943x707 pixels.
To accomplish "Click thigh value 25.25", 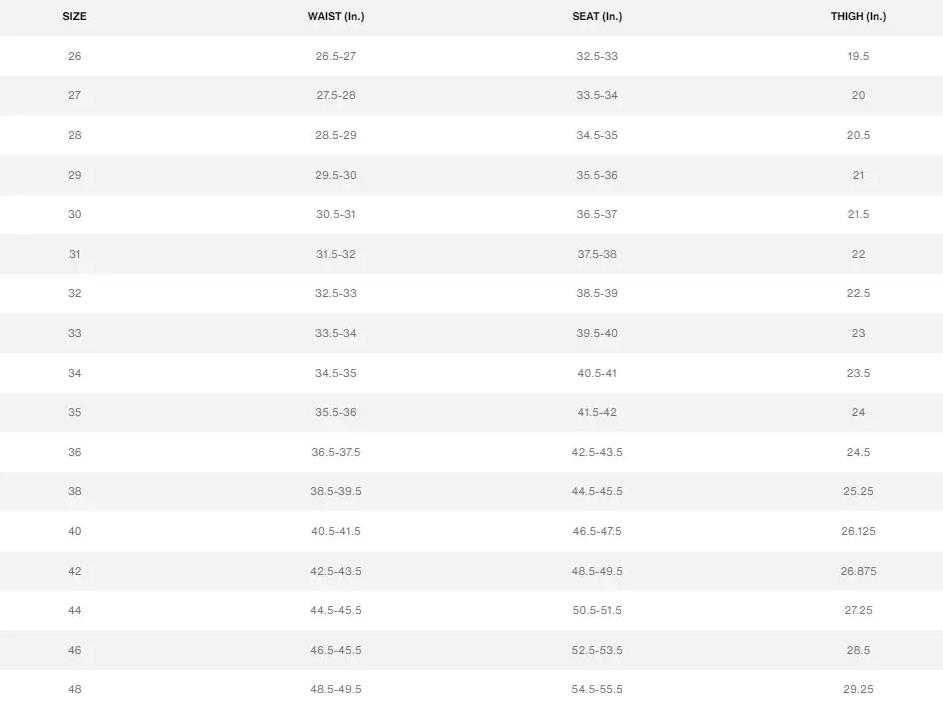I will point(858,491).
